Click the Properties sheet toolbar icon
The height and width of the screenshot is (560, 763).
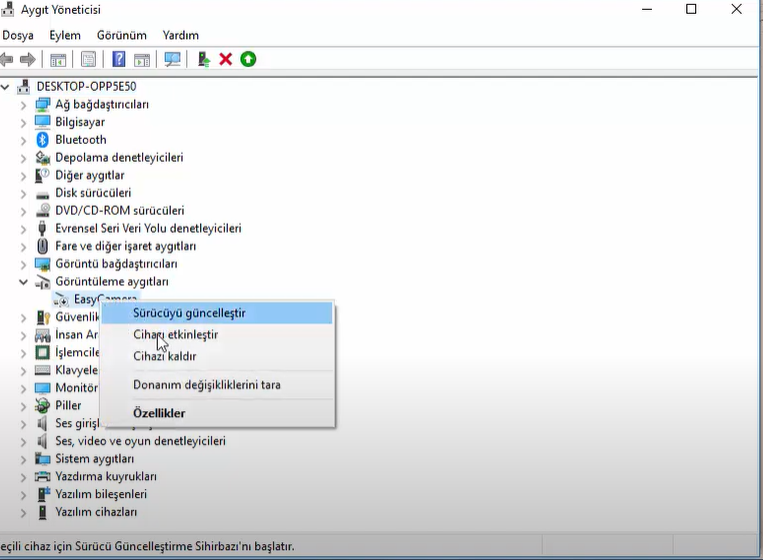[x=89, y=59]
